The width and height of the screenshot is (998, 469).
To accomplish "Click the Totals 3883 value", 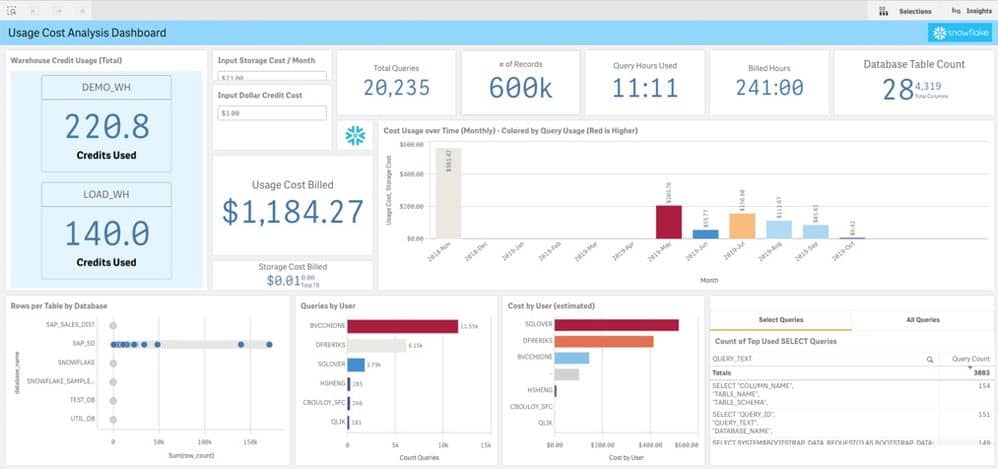I will coord(981,373).
